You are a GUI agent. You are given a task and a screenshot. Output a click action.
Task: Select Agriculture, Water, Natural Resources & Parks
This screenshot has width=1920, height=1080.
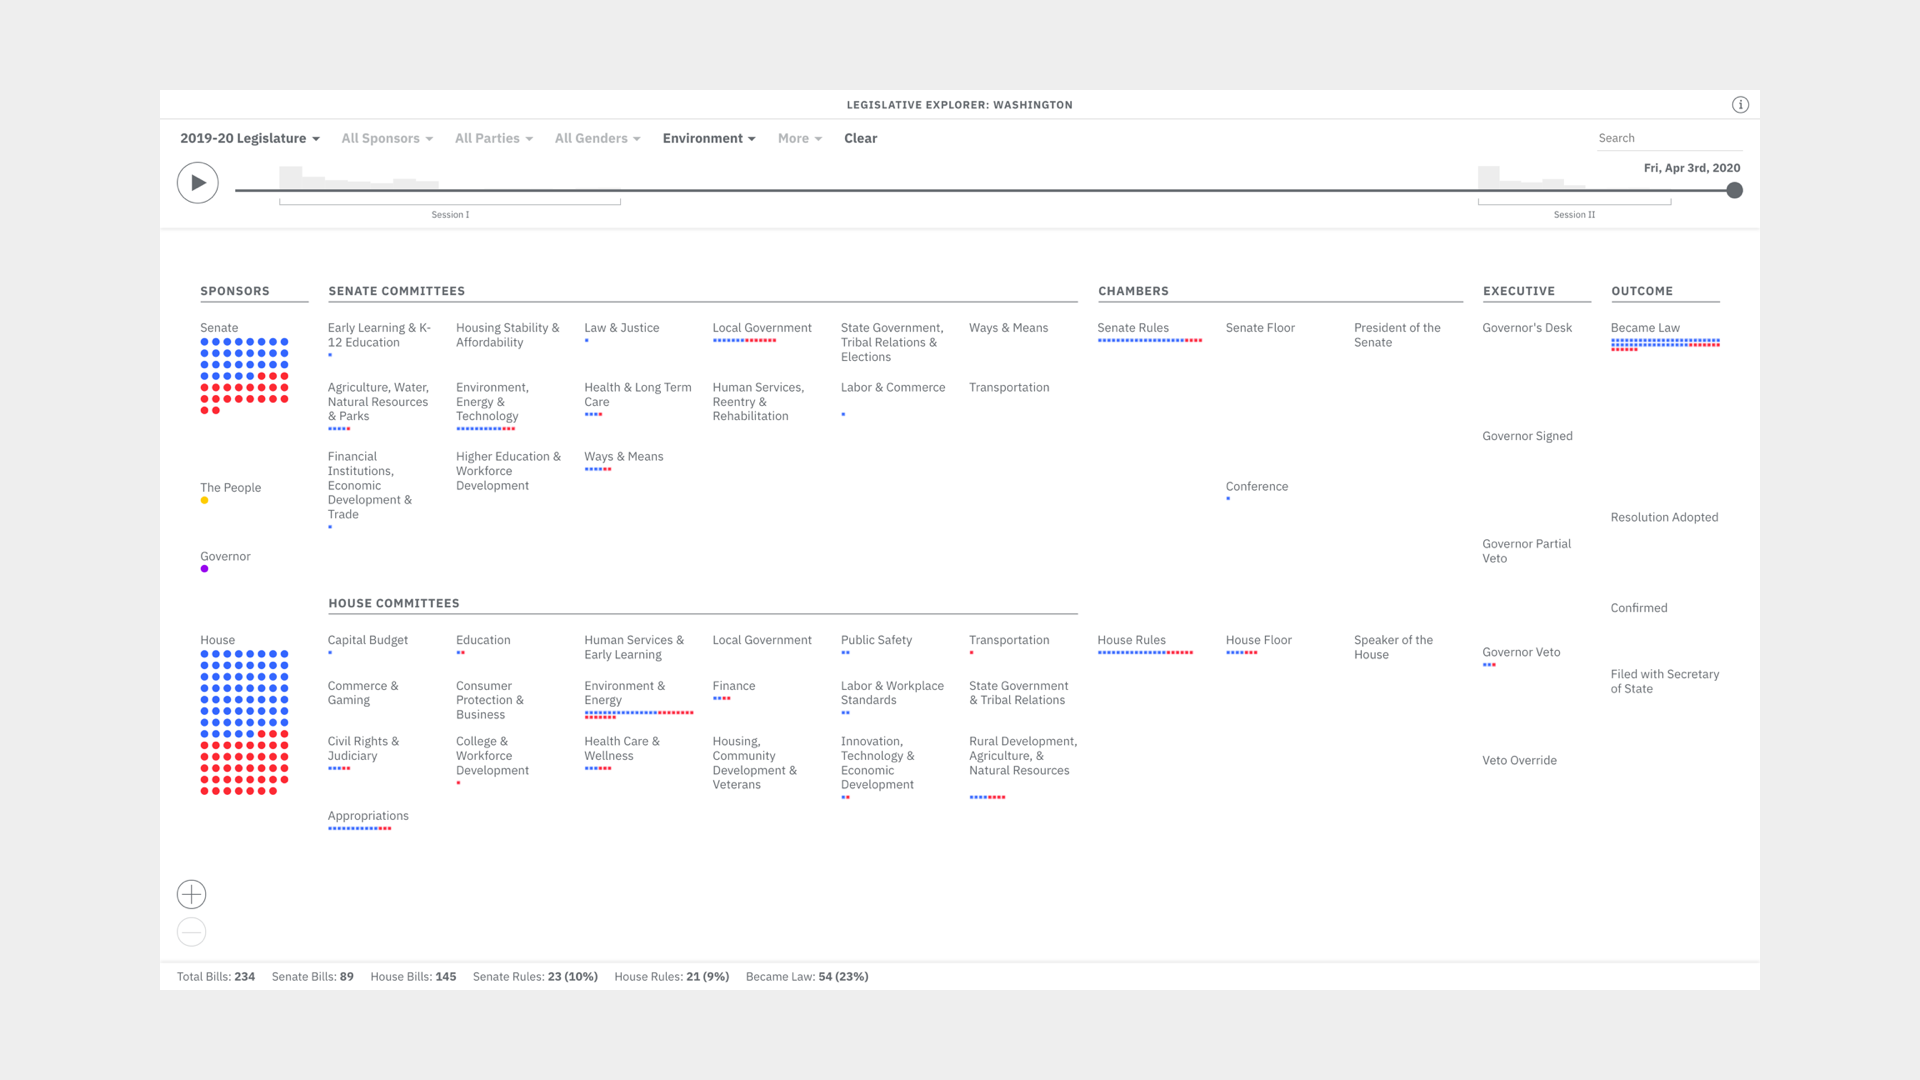pos(378,402)
